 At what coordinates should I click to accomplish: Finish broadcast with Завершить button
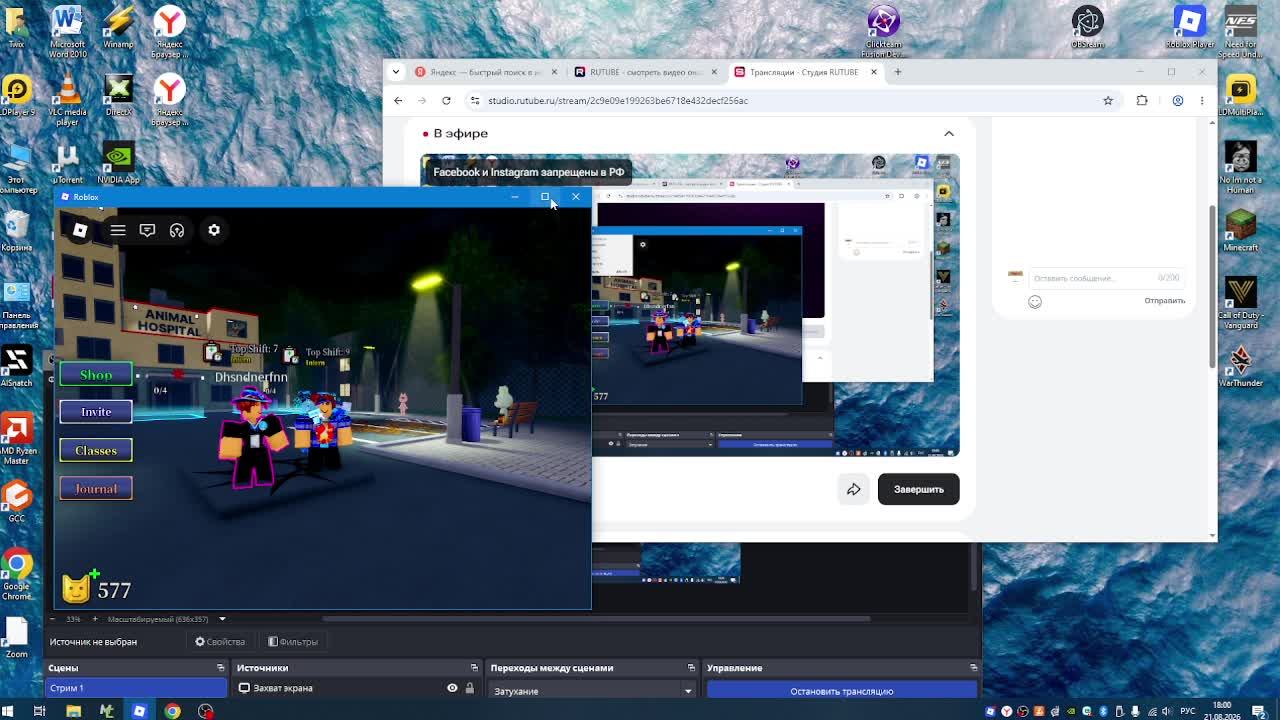click(x=918, y=489)
